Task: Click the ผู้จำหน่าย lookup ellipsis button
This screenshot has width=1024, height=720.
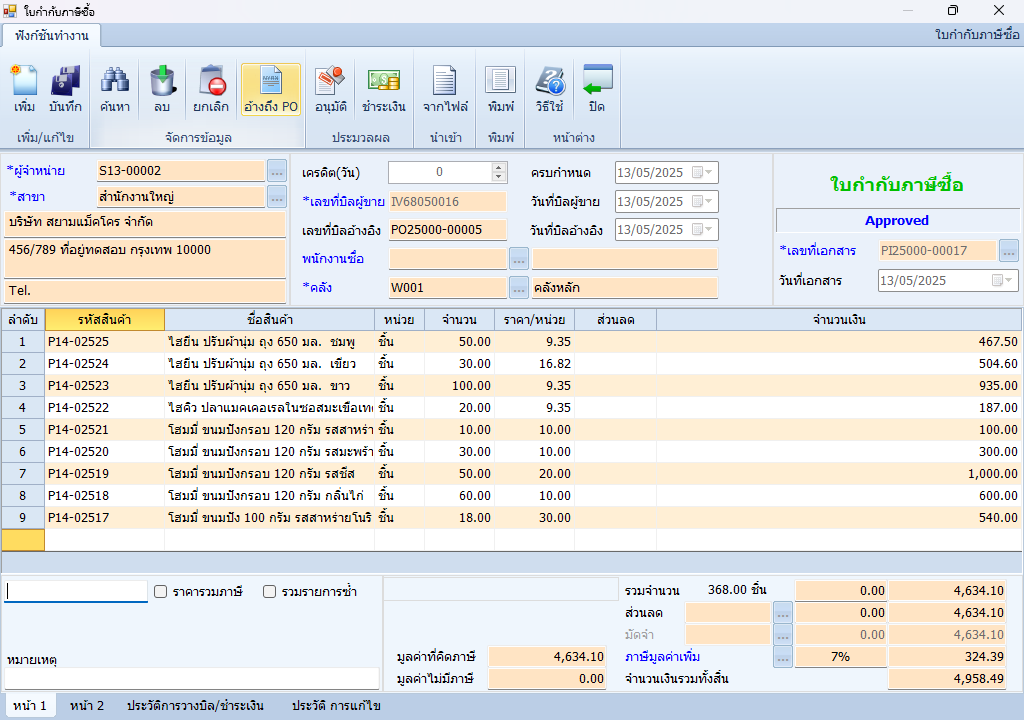Action: tap(277, 171)
